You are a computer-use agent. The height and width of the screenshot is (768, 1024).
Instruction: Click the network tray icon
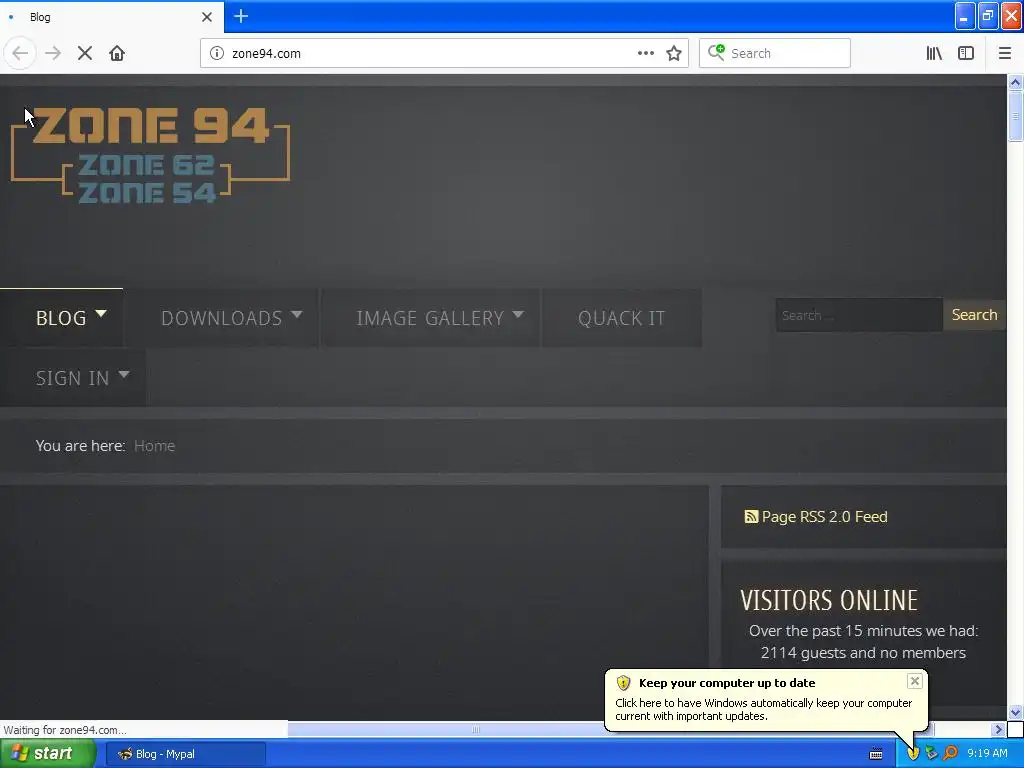(x=931, y=753)
